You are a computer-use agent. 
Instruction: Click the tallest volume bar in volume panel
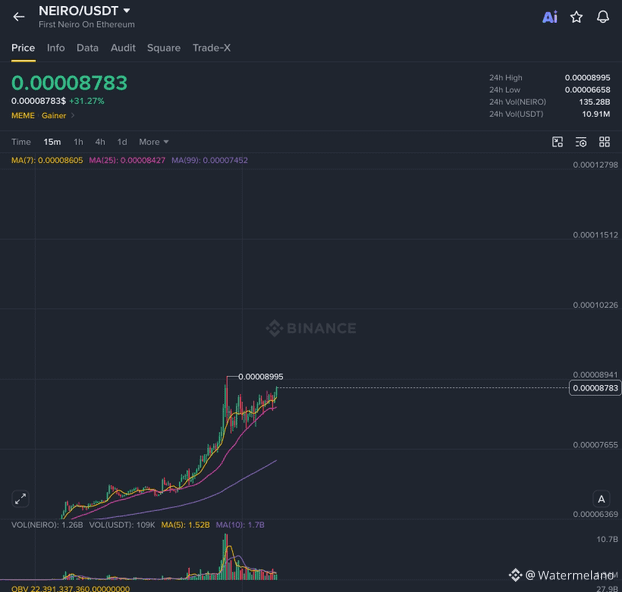point(227,556)
